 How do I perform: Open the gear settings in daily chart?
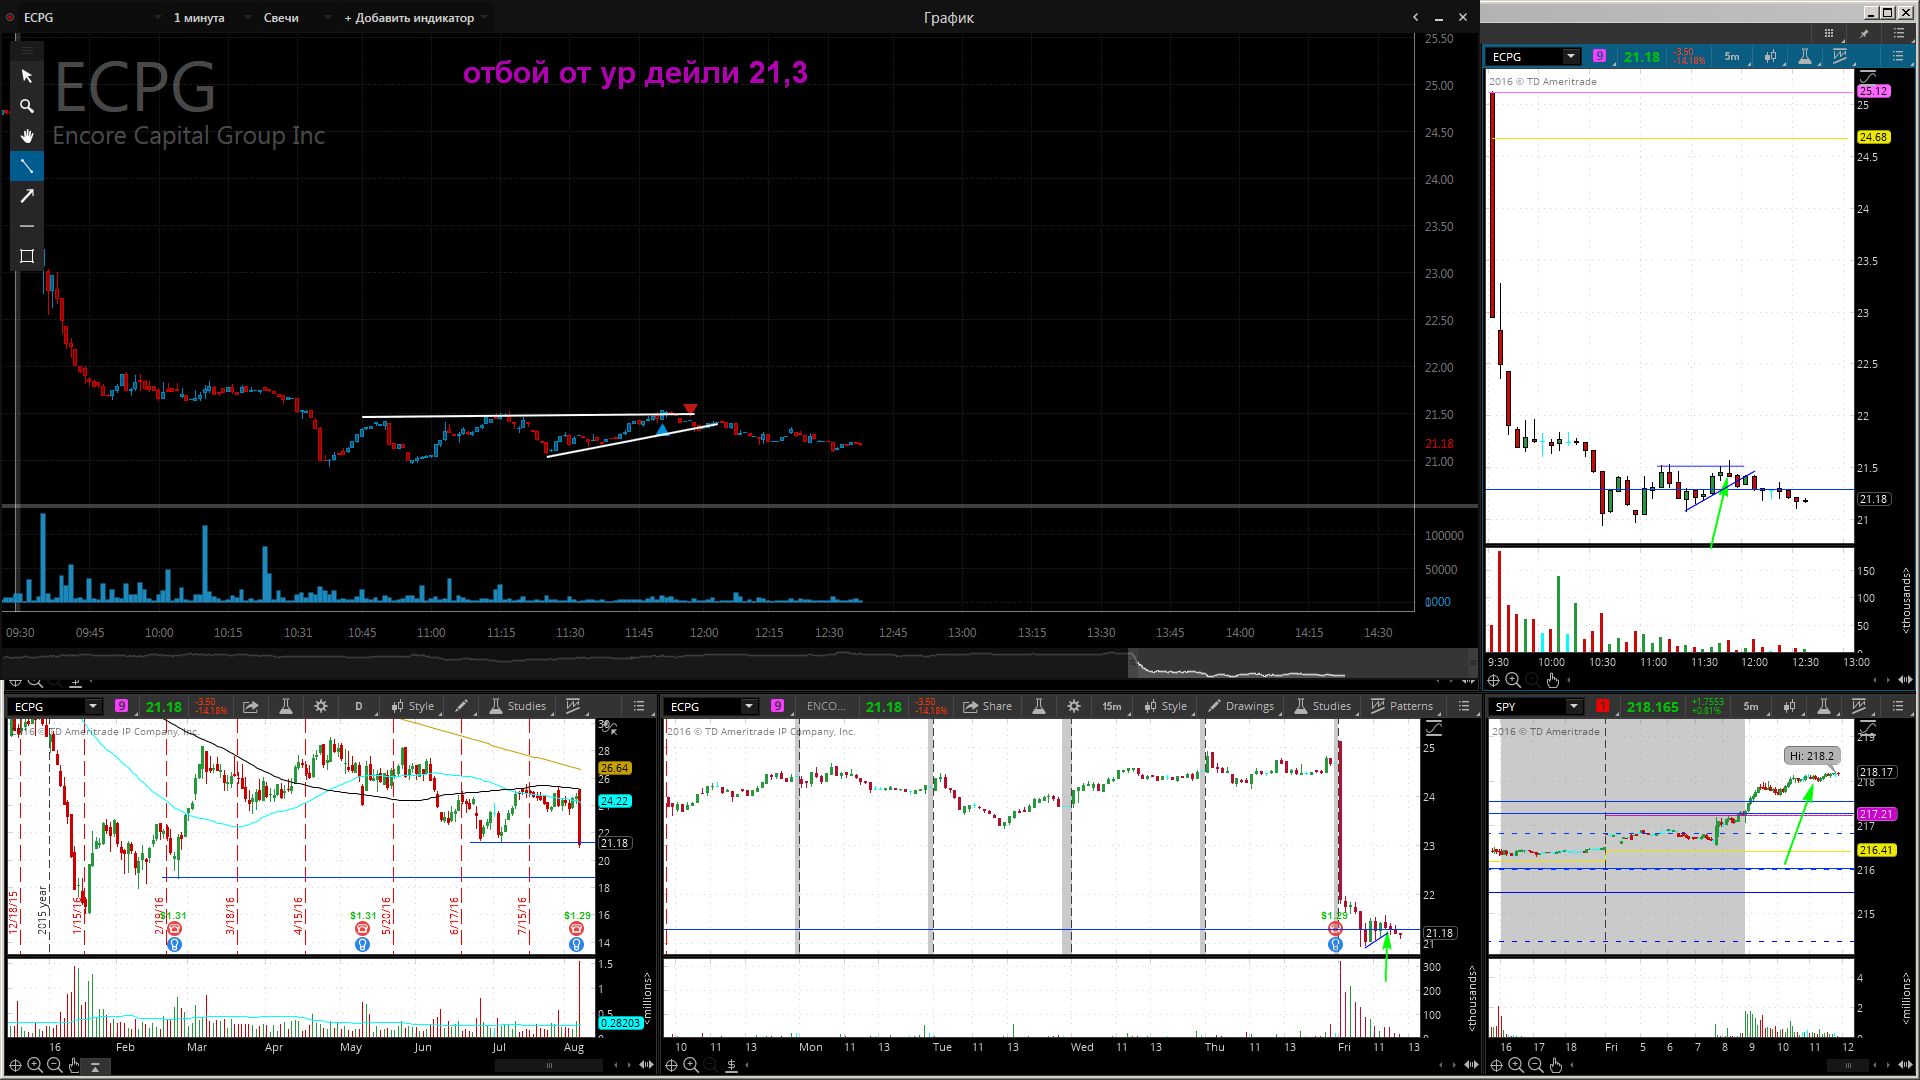(x=321, y=706)
